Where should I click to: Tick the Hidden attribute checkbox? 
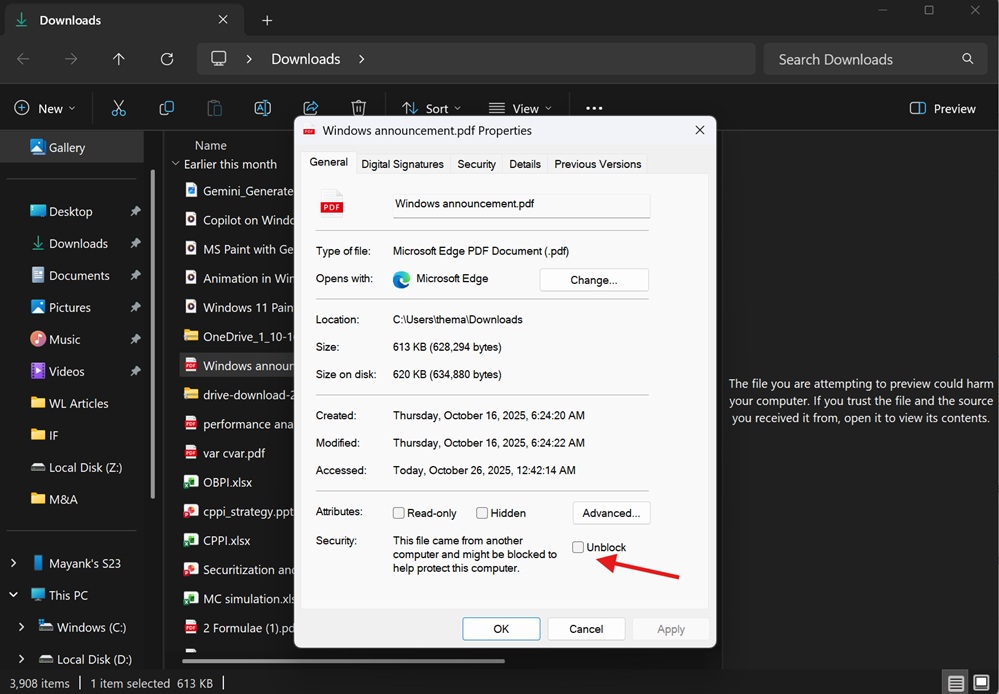tap(482, 513)
